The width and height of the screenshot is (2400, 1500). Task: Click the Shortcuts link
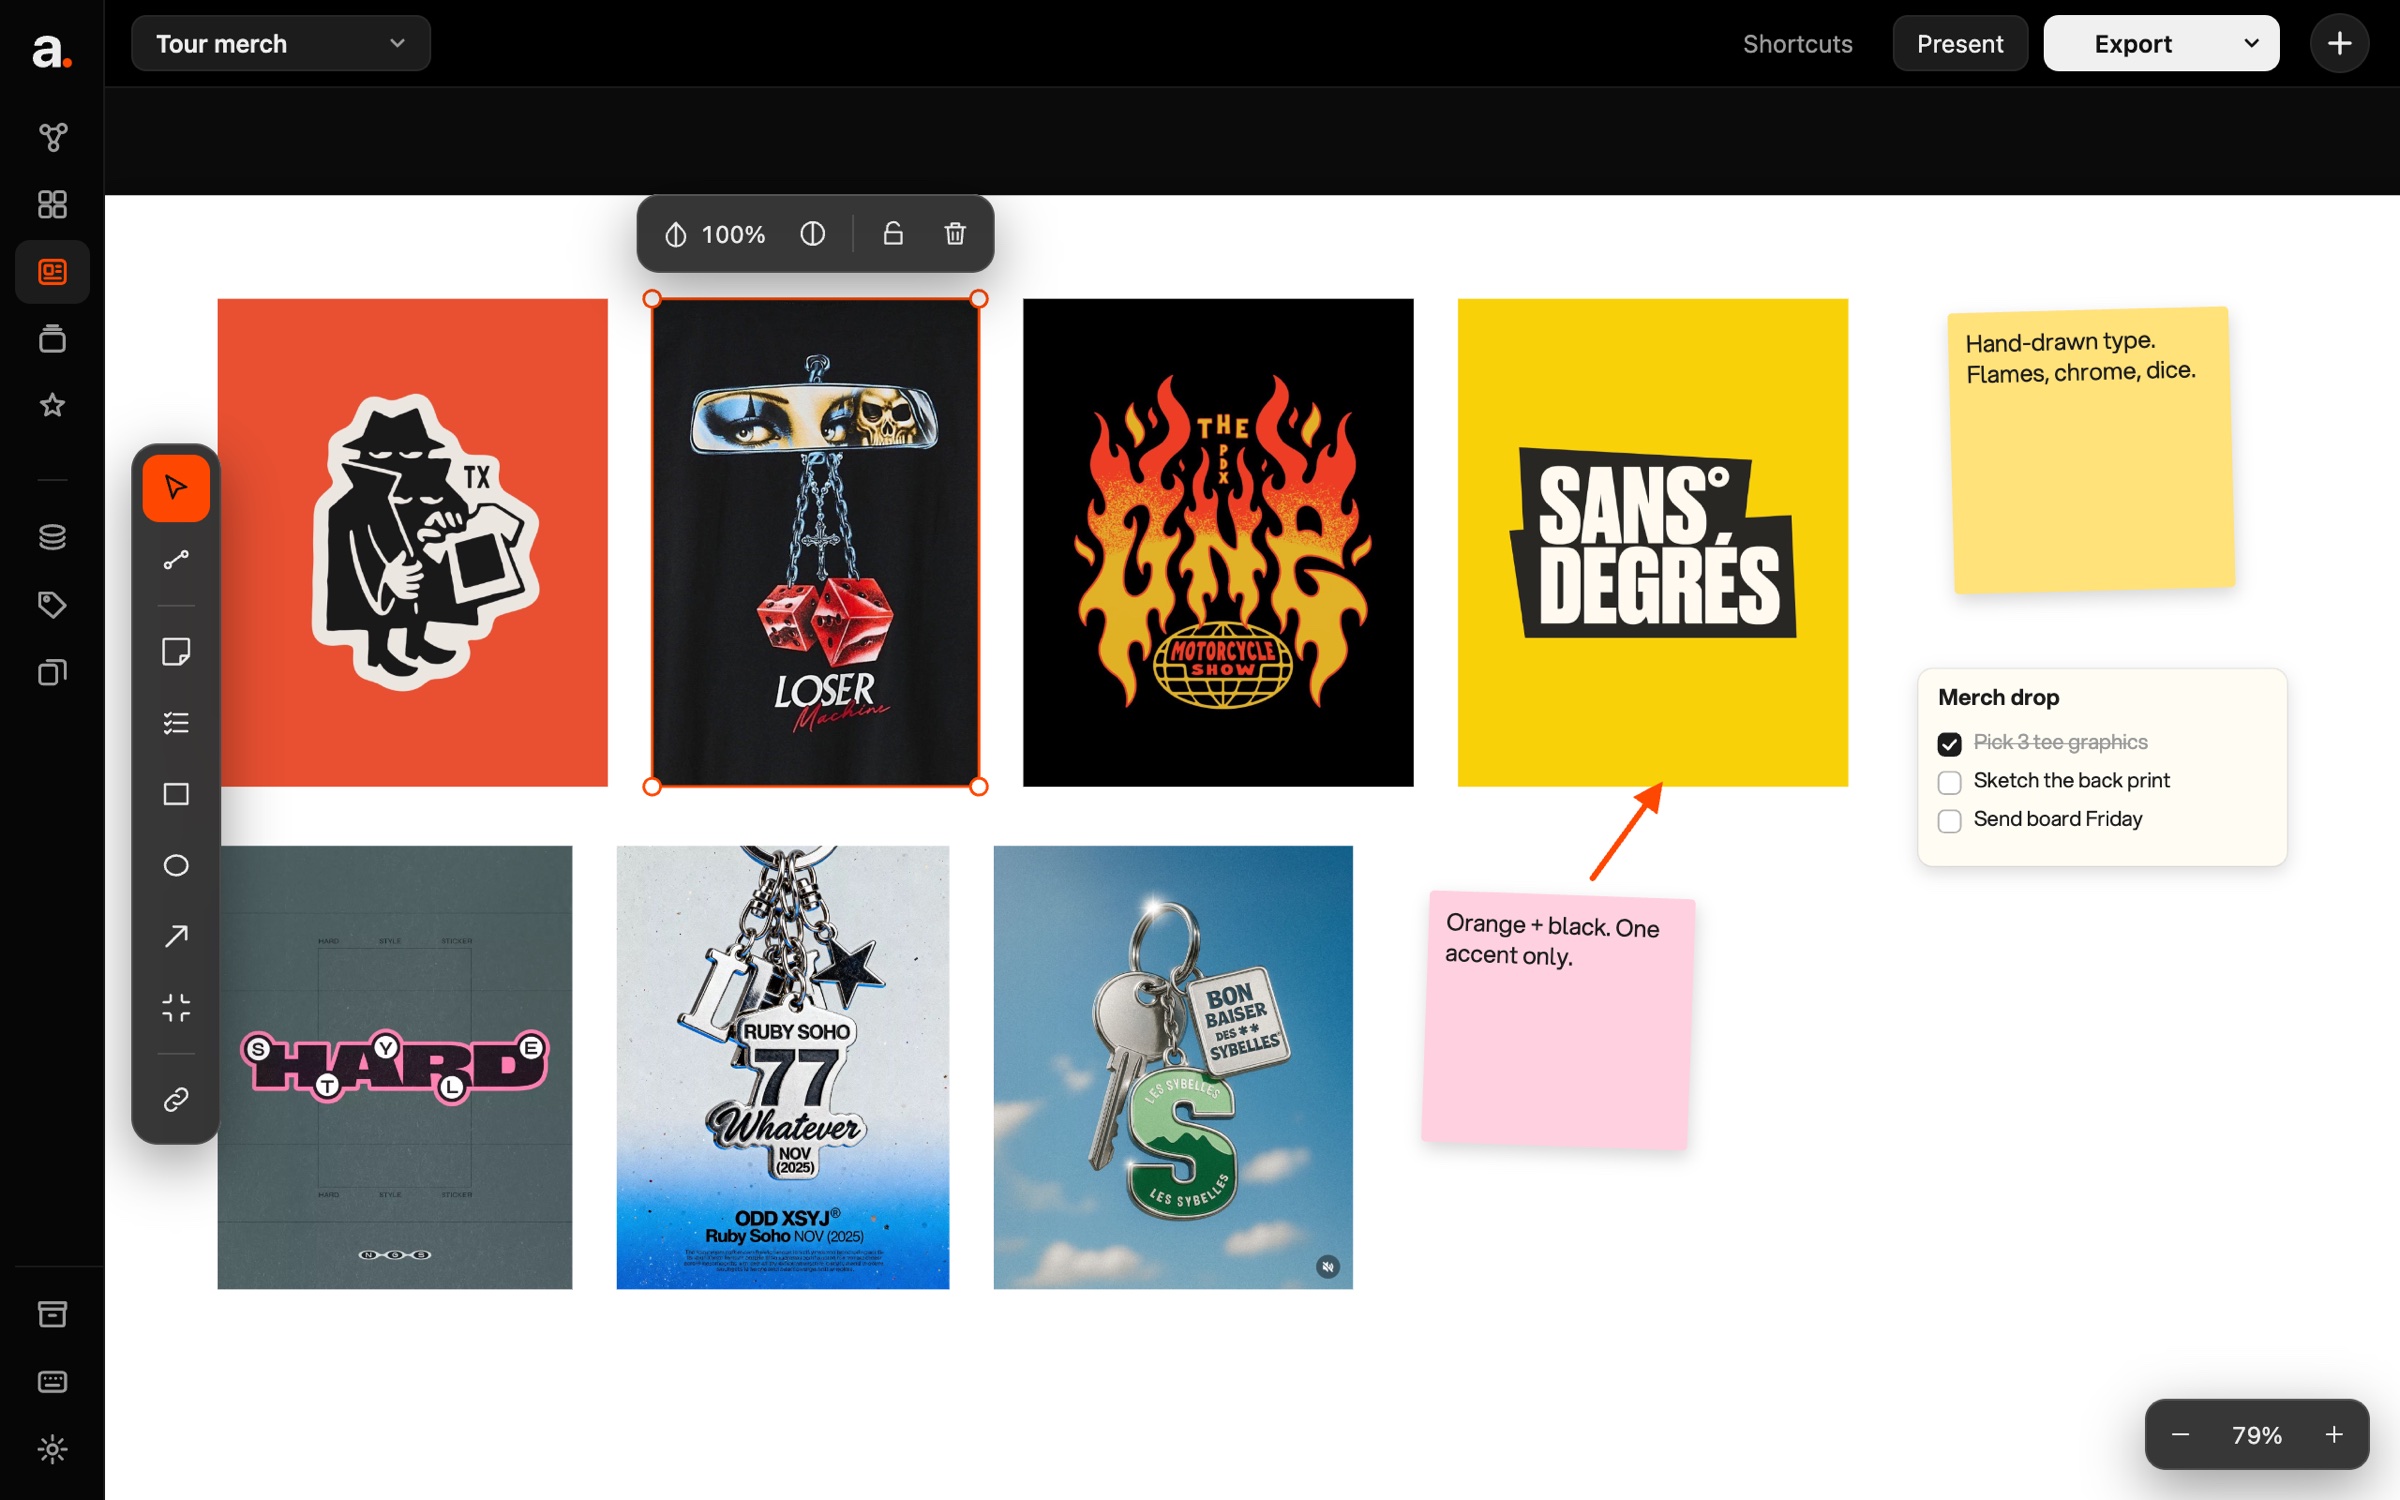pos(1797,44)
